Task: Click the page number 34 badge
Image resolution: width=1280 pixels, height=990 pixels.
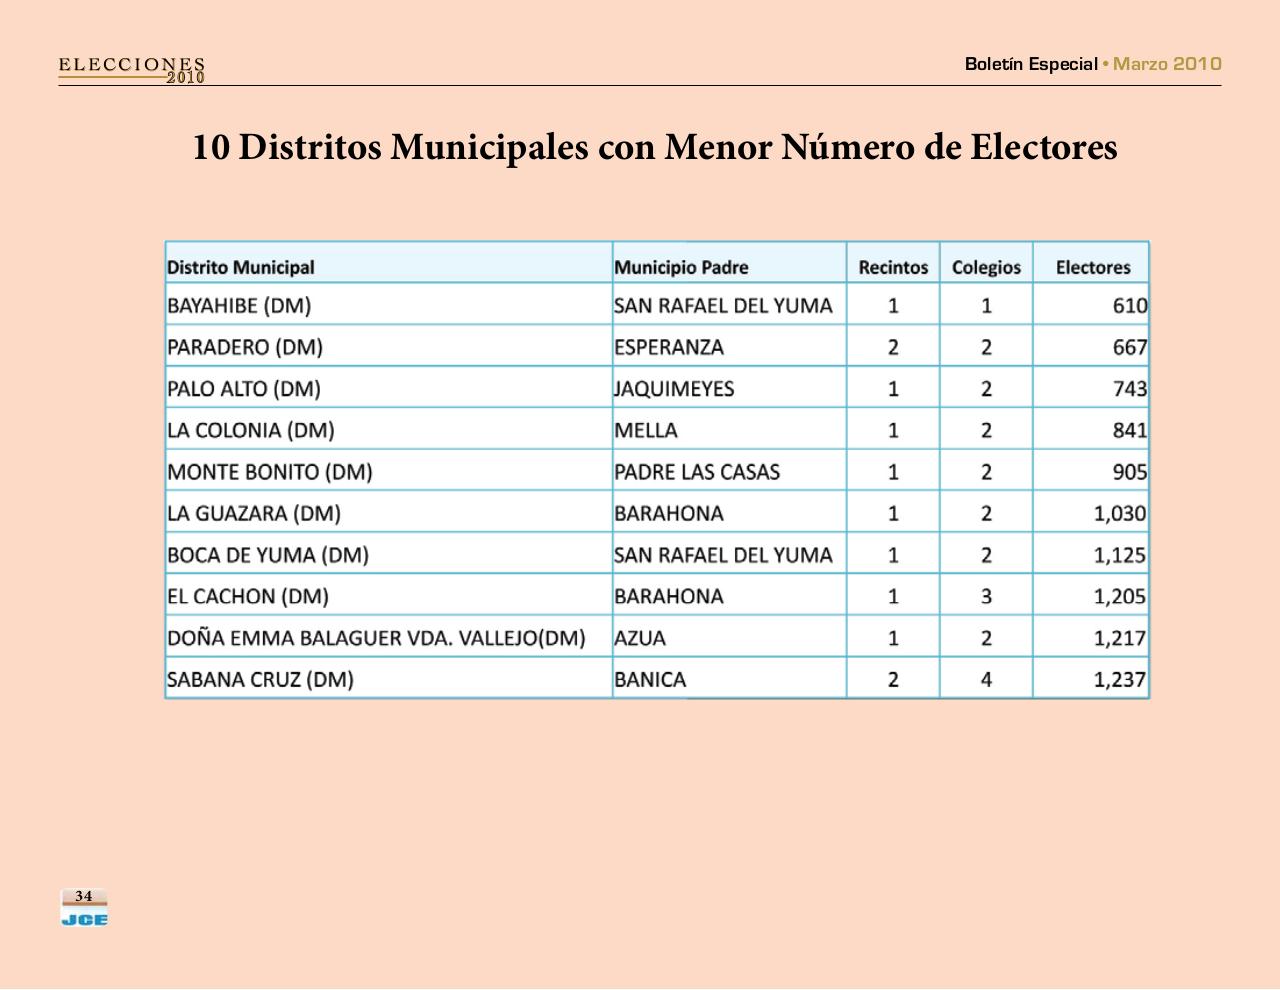Action: (84, 895)
